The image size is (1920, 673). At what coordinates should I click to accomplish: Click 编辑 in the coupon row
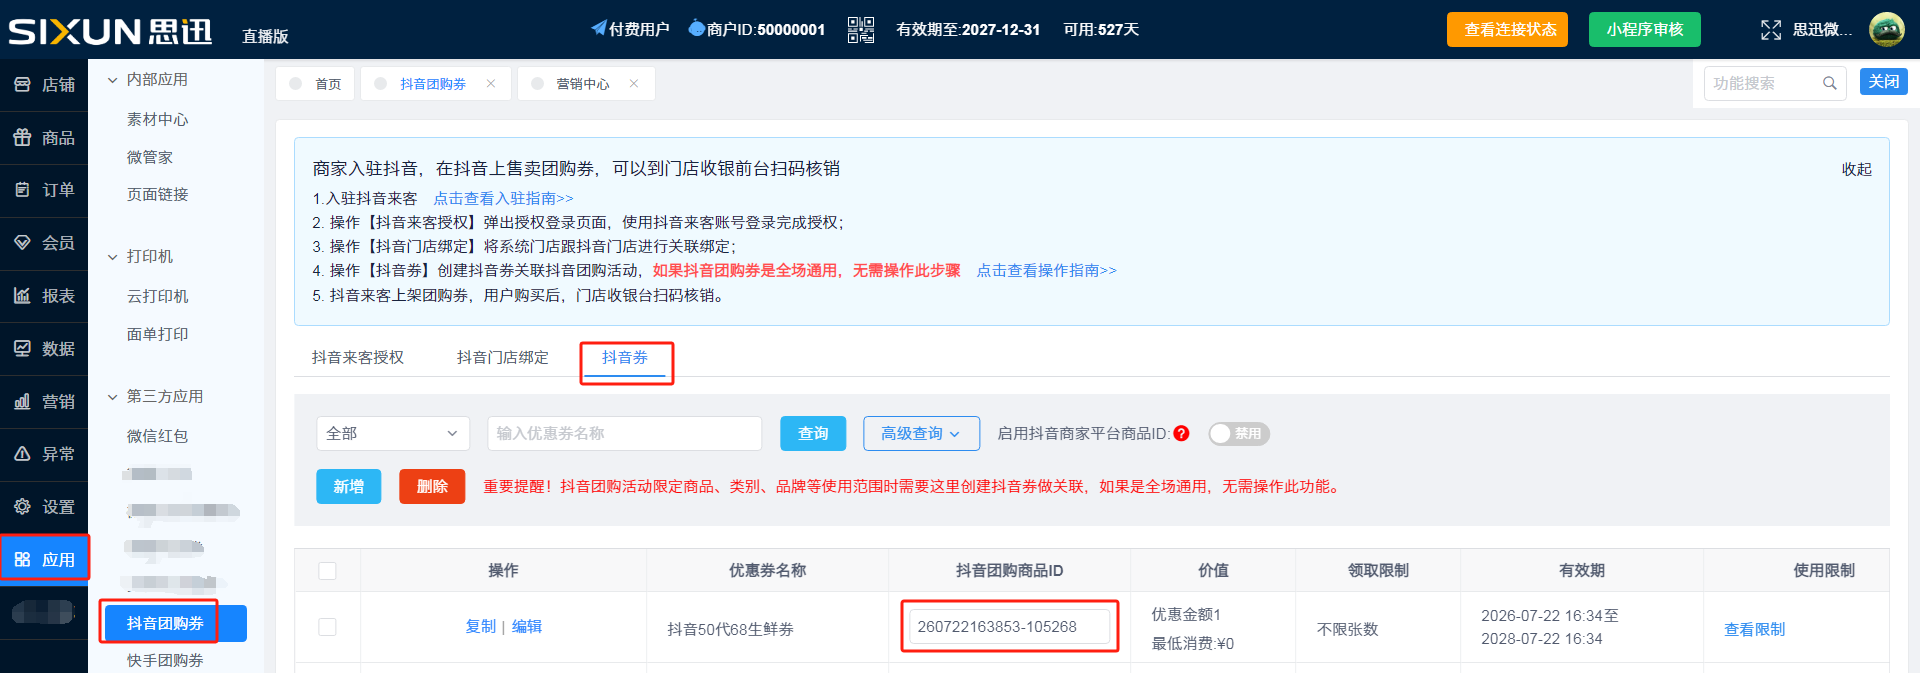tap(527, 626)
